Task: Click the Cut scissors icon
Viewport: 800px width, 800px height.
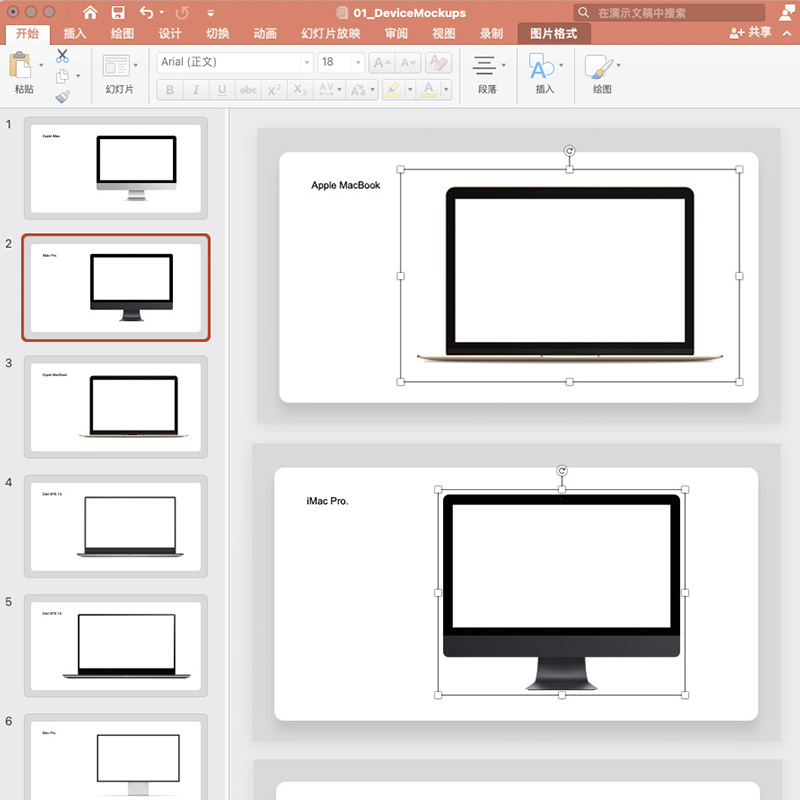Action: click(62, 56)
